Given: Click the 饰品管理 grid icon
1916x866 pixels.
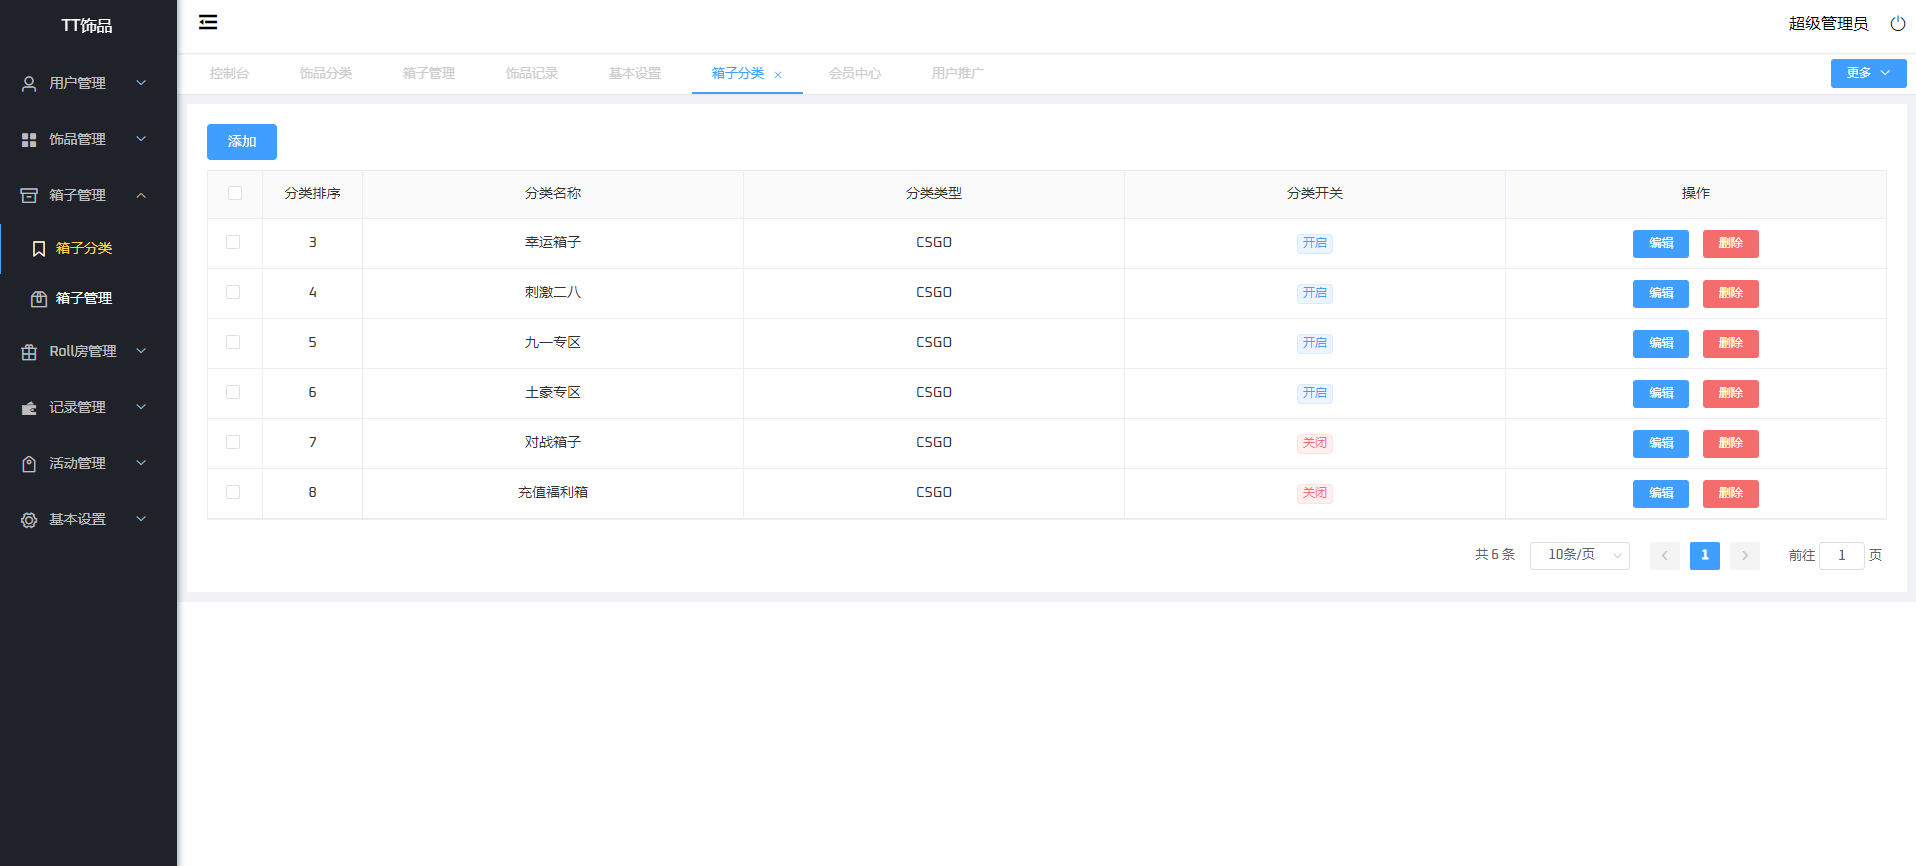Looking at the screenshot, I should pyautogui.click(x=29, y=140).
